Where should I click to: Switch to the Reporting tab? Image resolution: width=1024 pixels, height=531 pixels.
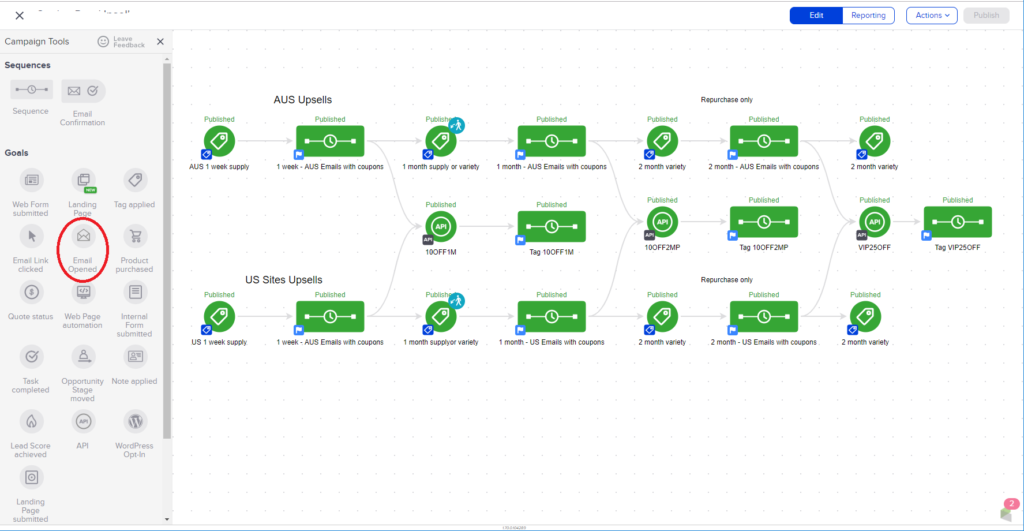coord(867,15)
